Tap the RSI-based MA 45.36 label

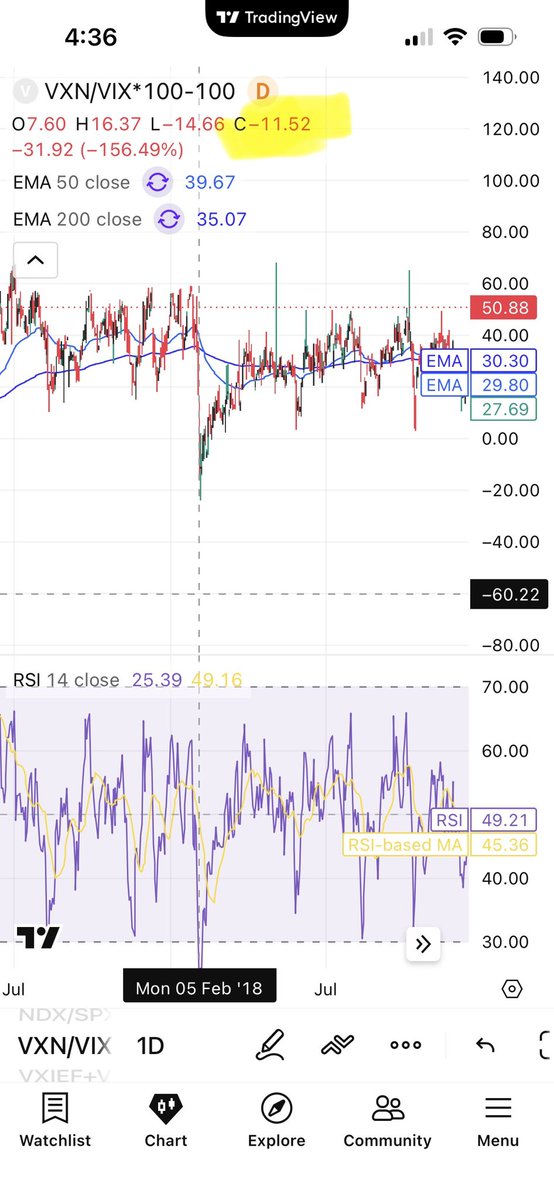click(440, 846)
